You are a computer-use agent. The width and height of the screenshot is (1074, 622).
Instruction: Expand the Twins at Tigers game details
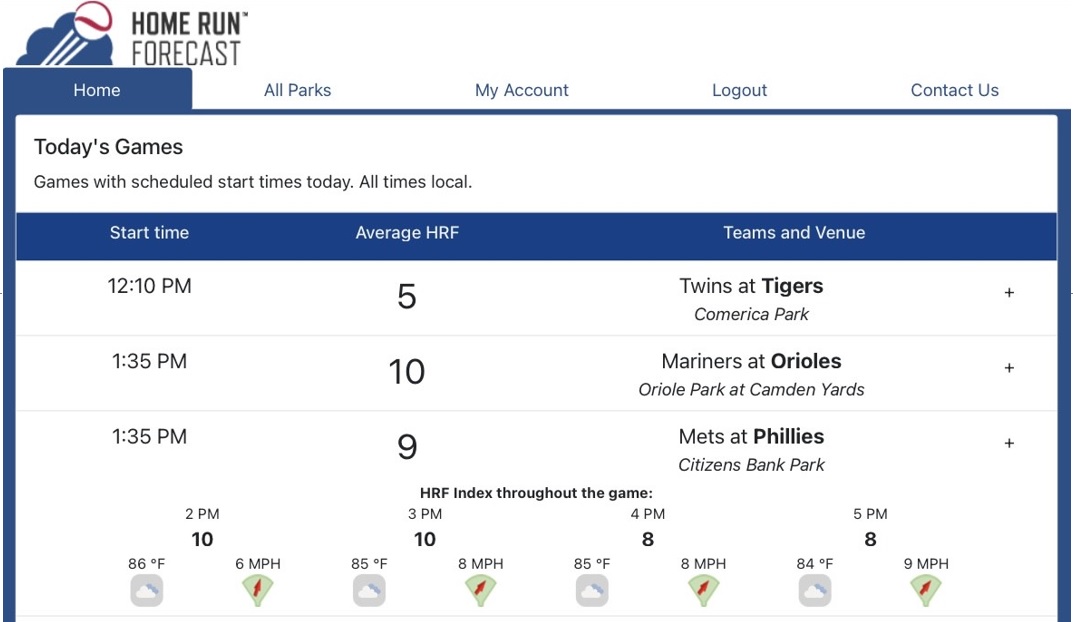[x=1009, y=293]
